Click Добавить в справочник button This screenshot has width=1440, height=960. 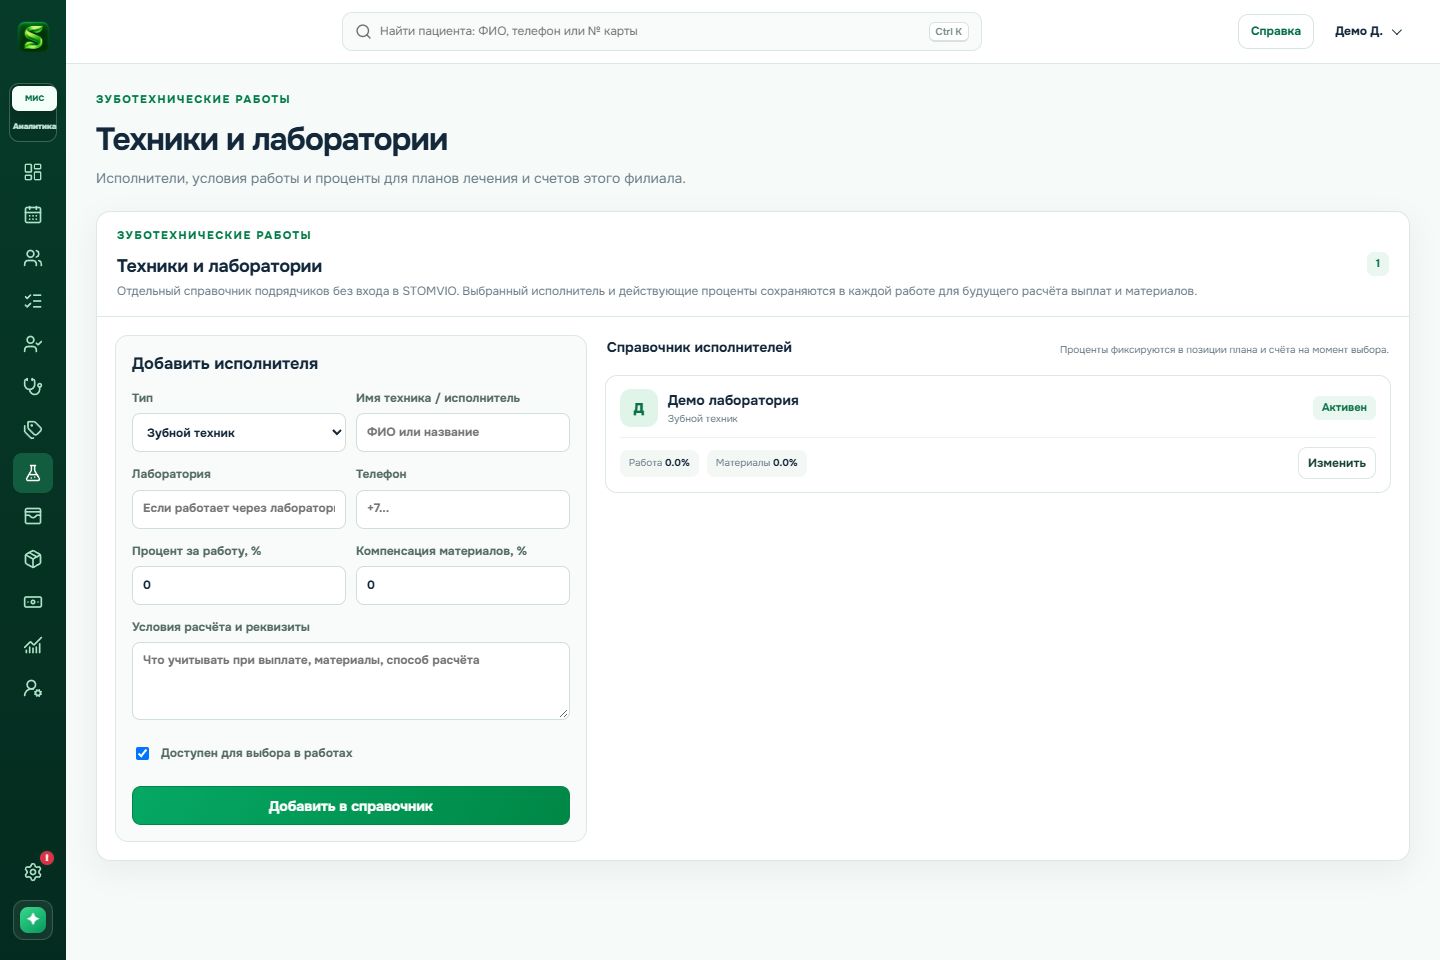pyautogui.click(x=351, y=806)
